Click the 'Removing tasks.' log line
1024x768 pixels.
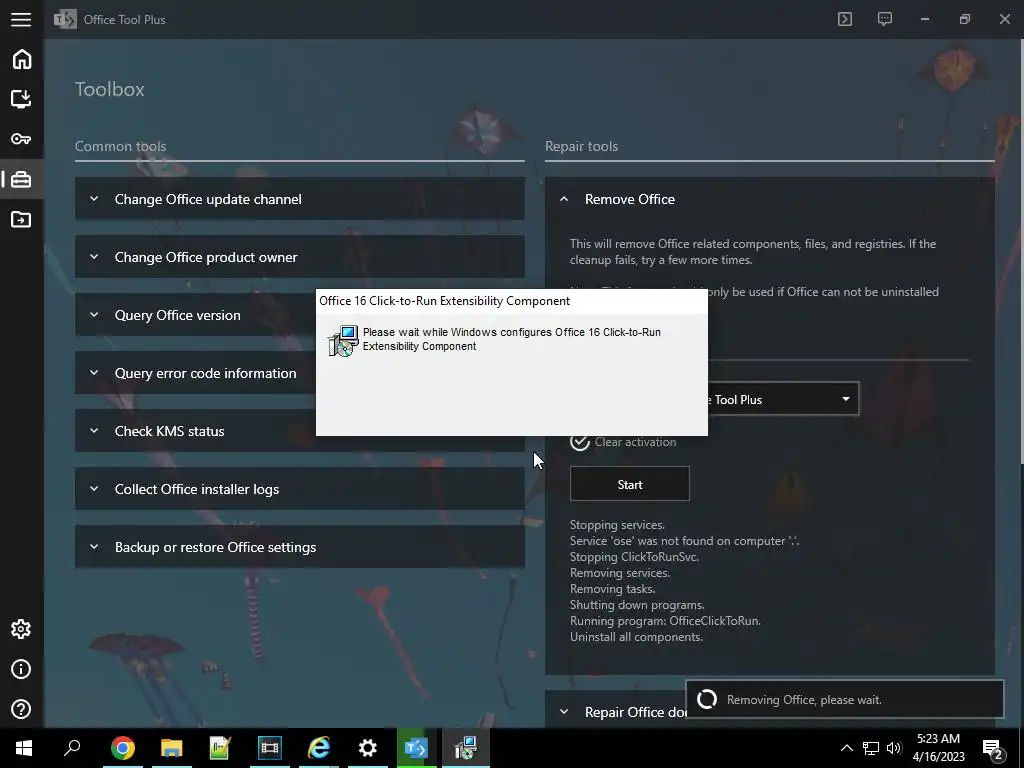click(612, 589)
